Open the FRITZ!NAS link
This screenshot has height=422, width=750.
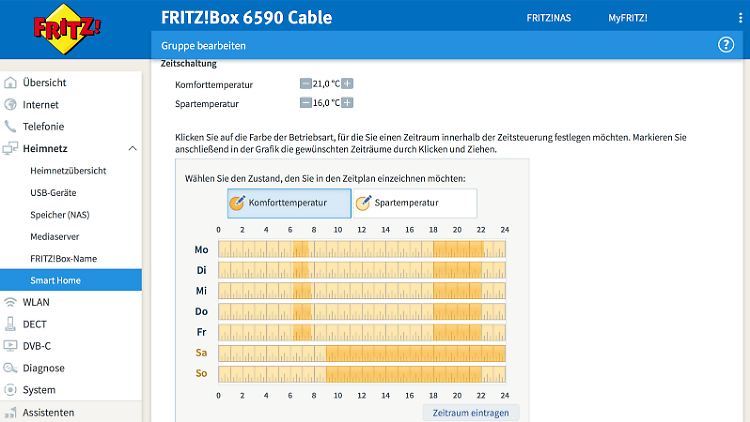(x=549, y=18)
